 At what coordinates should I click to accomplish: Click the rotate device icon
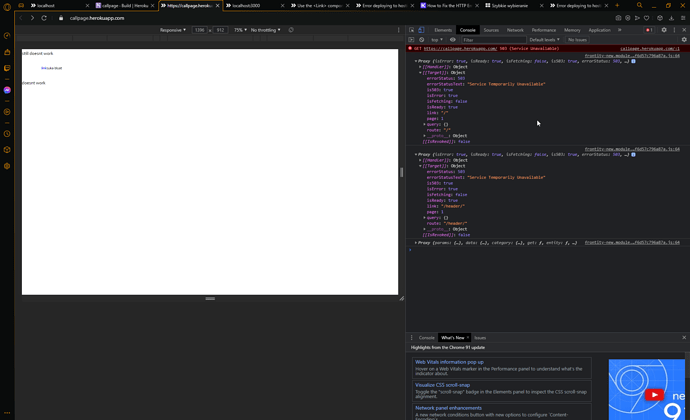tap(291, 30)
